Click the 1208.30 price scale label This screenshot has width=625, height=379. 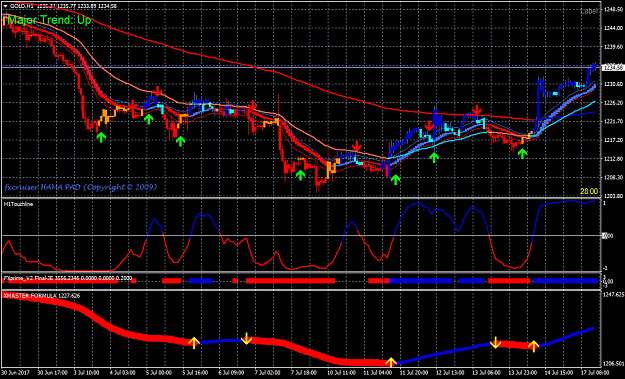tap(613, 177)
